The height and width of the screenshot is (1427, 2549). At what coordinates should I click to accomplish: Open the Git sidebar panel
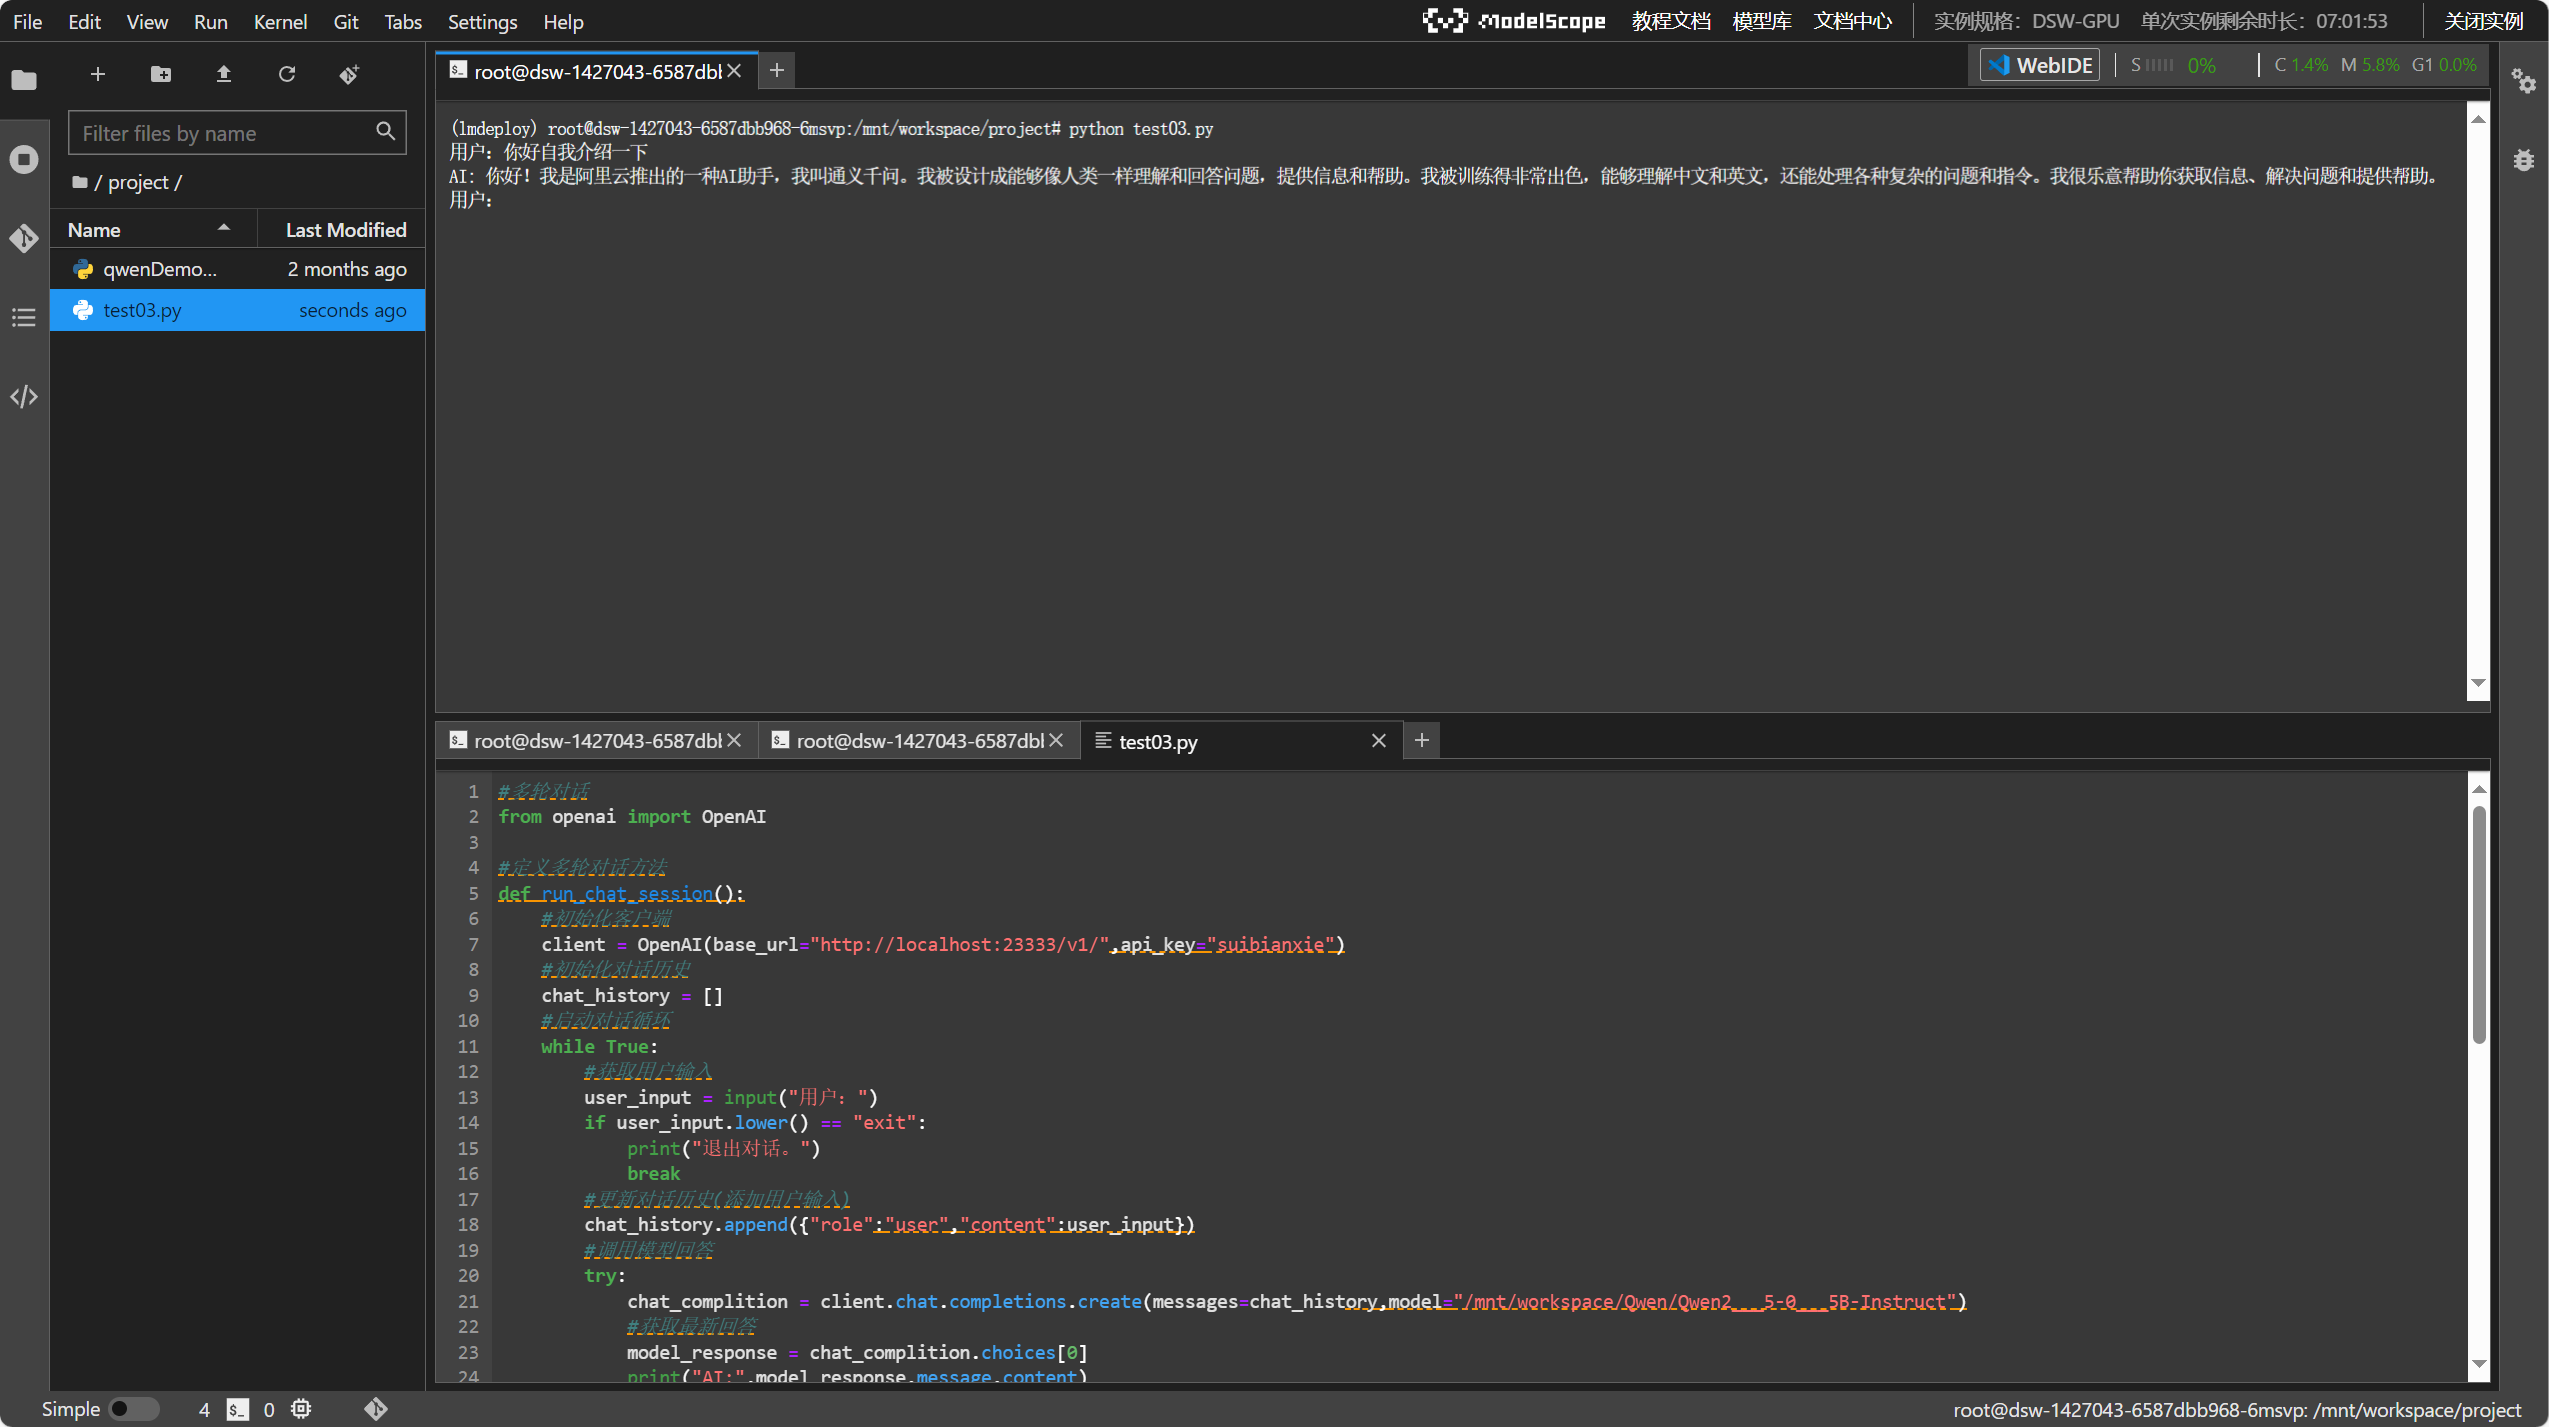coord(24,238)
